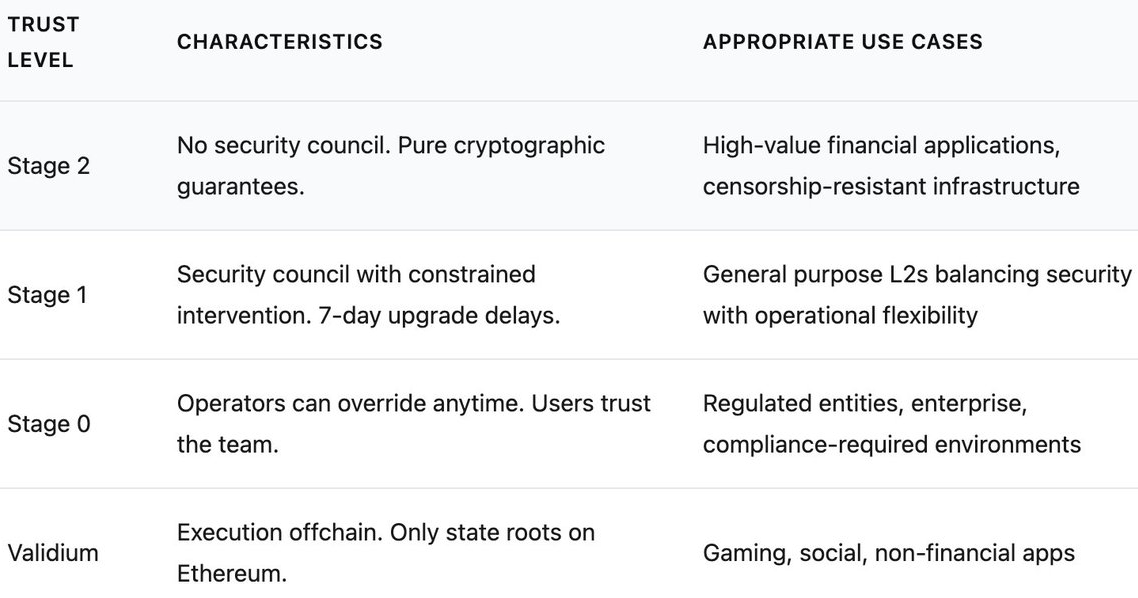Click "the team." text in Stage 0 row
Viewport: 1138px width, 598px height.
(x=227, y=445)
